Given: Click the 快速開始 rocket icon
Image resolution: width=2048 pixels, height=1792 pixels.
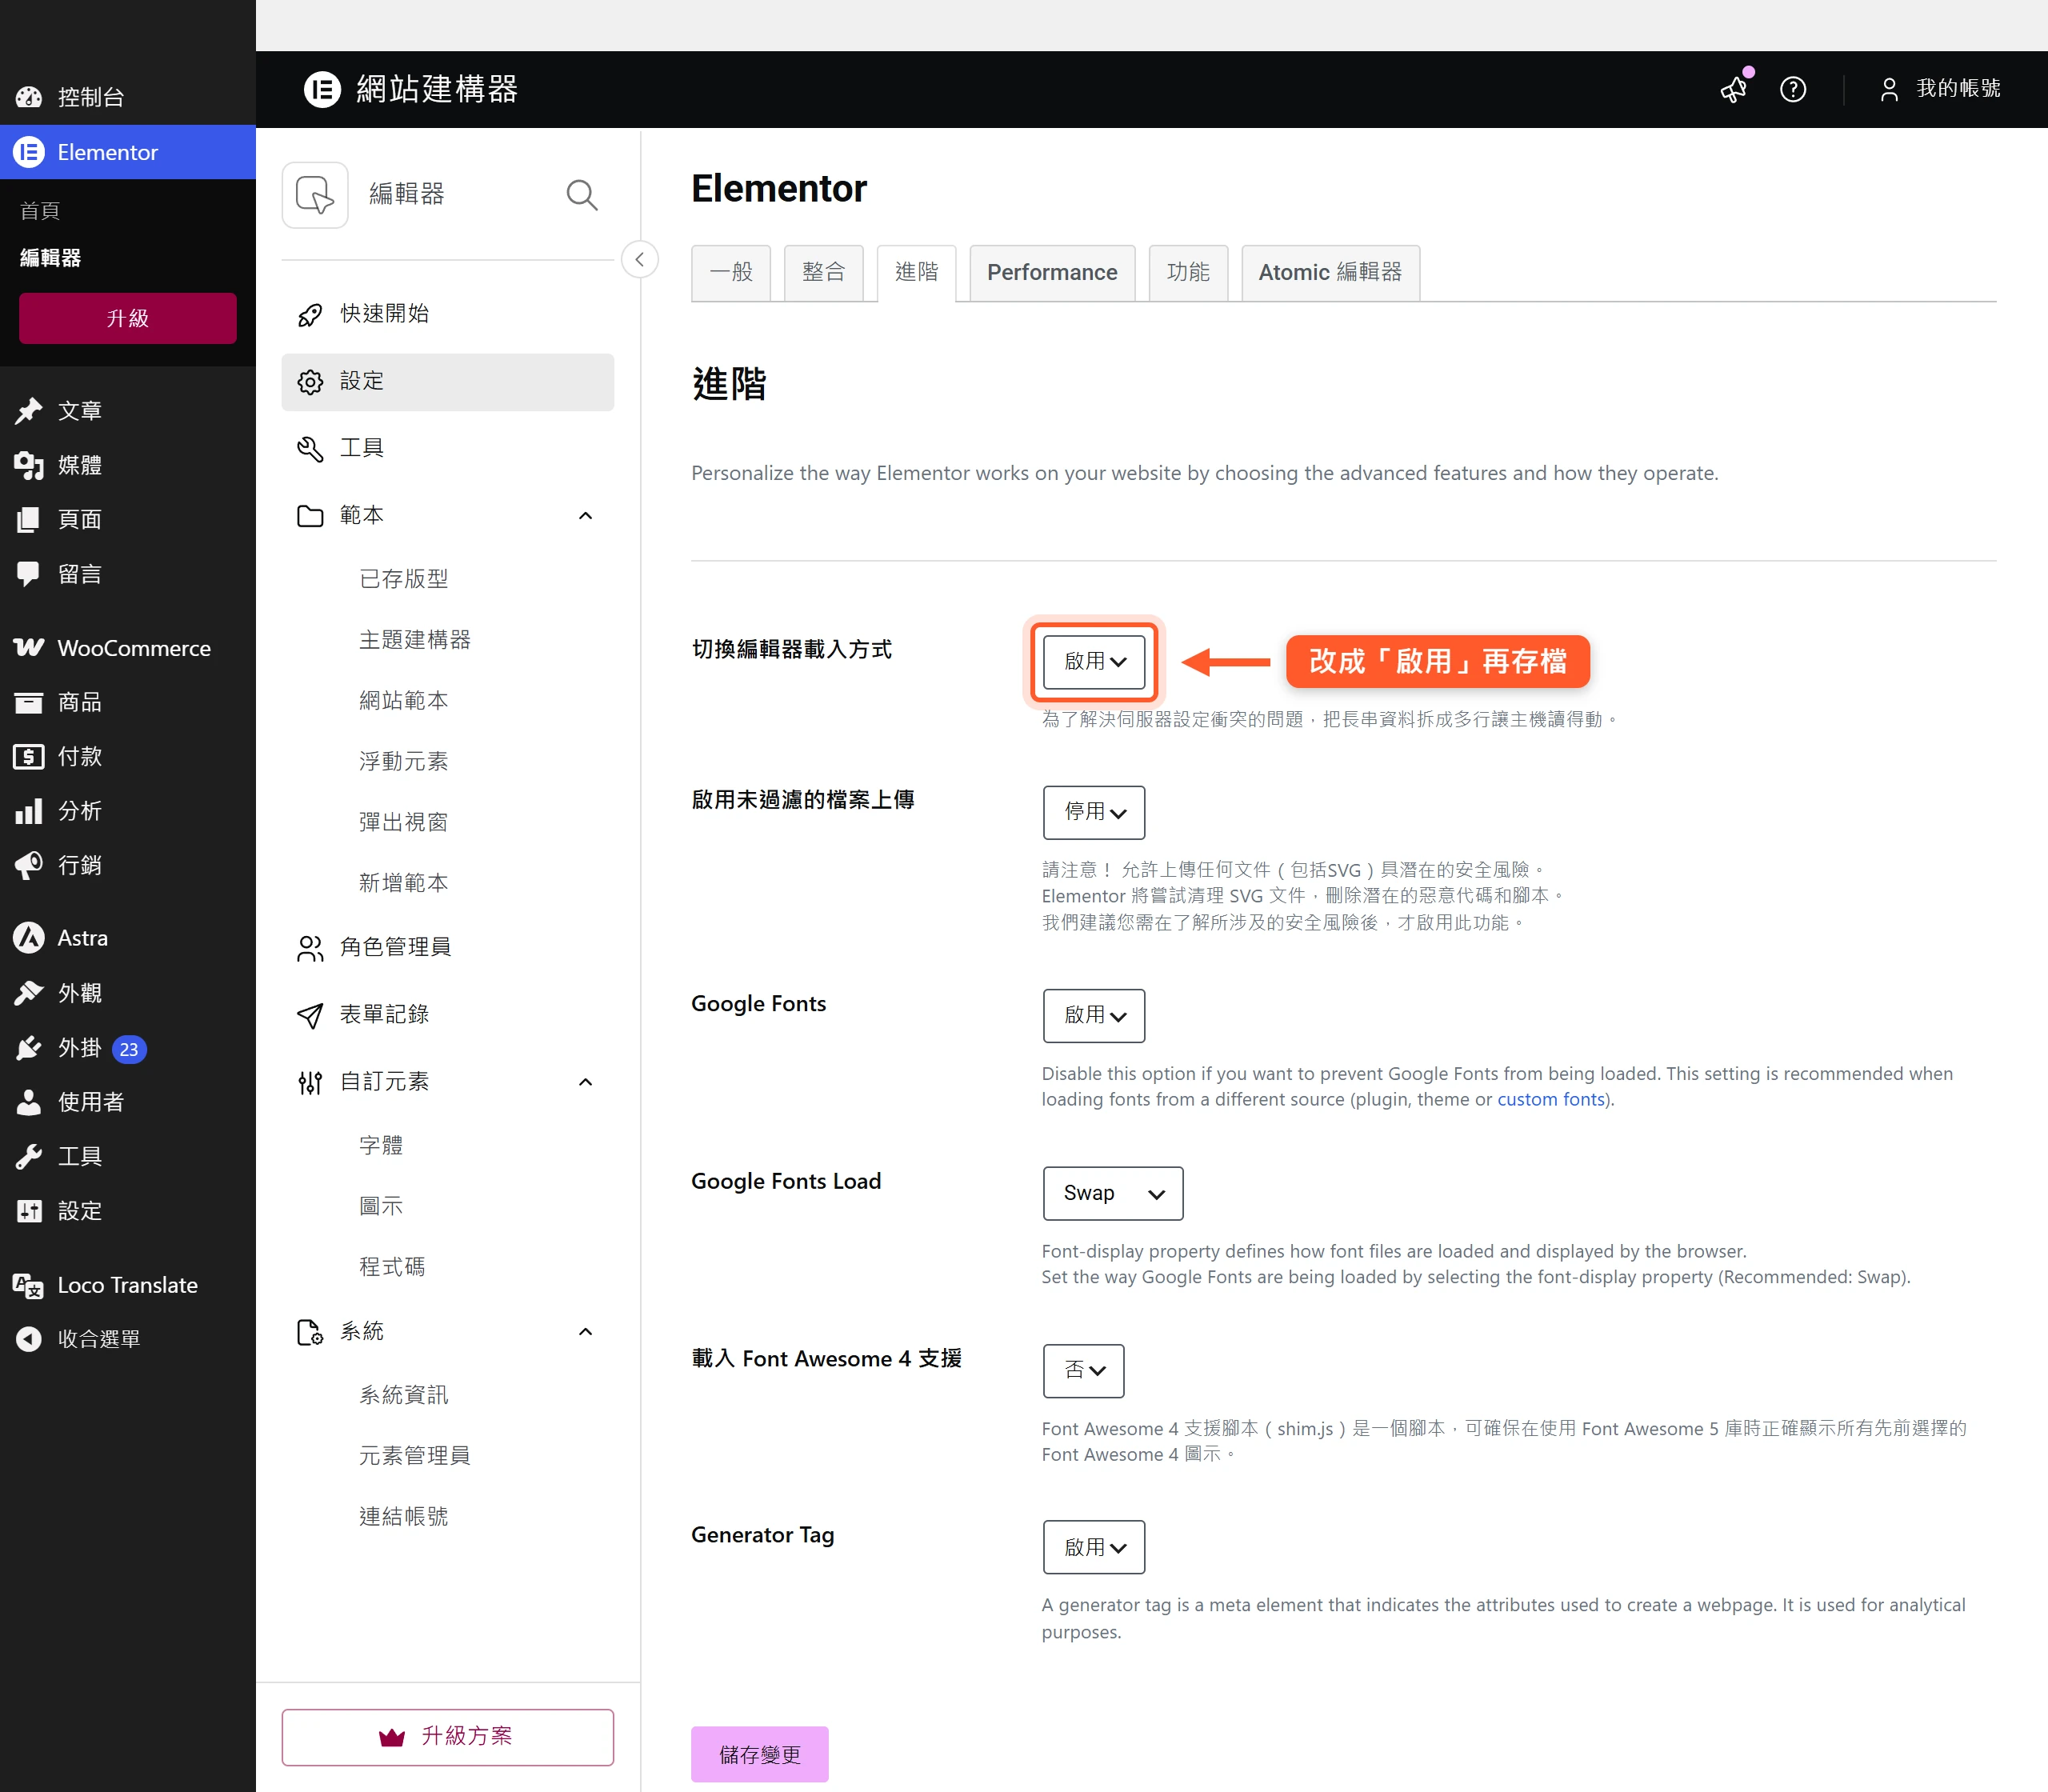Looking at the screenshot, I should 310,314.
